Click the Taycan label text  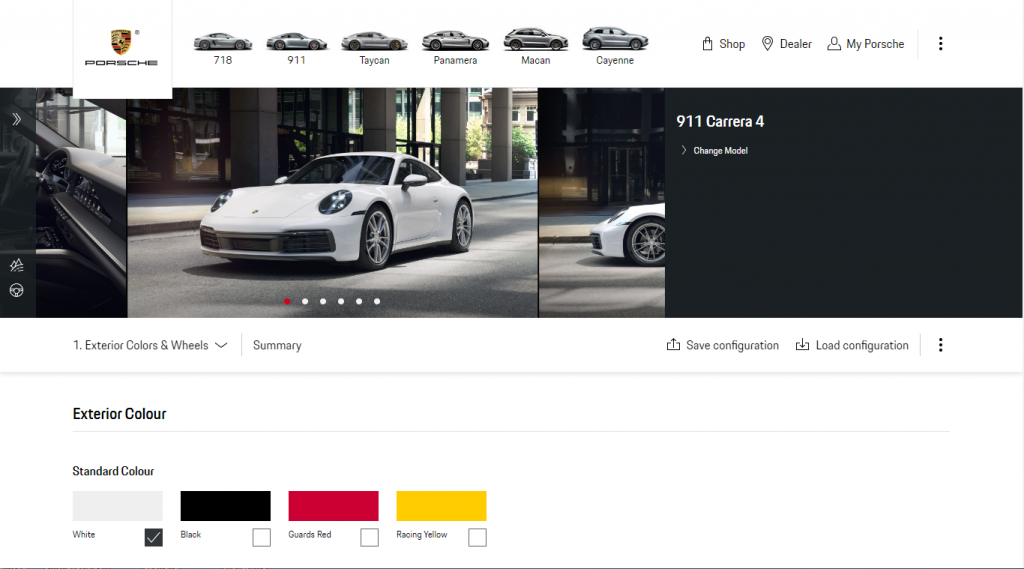pos(374,60)
